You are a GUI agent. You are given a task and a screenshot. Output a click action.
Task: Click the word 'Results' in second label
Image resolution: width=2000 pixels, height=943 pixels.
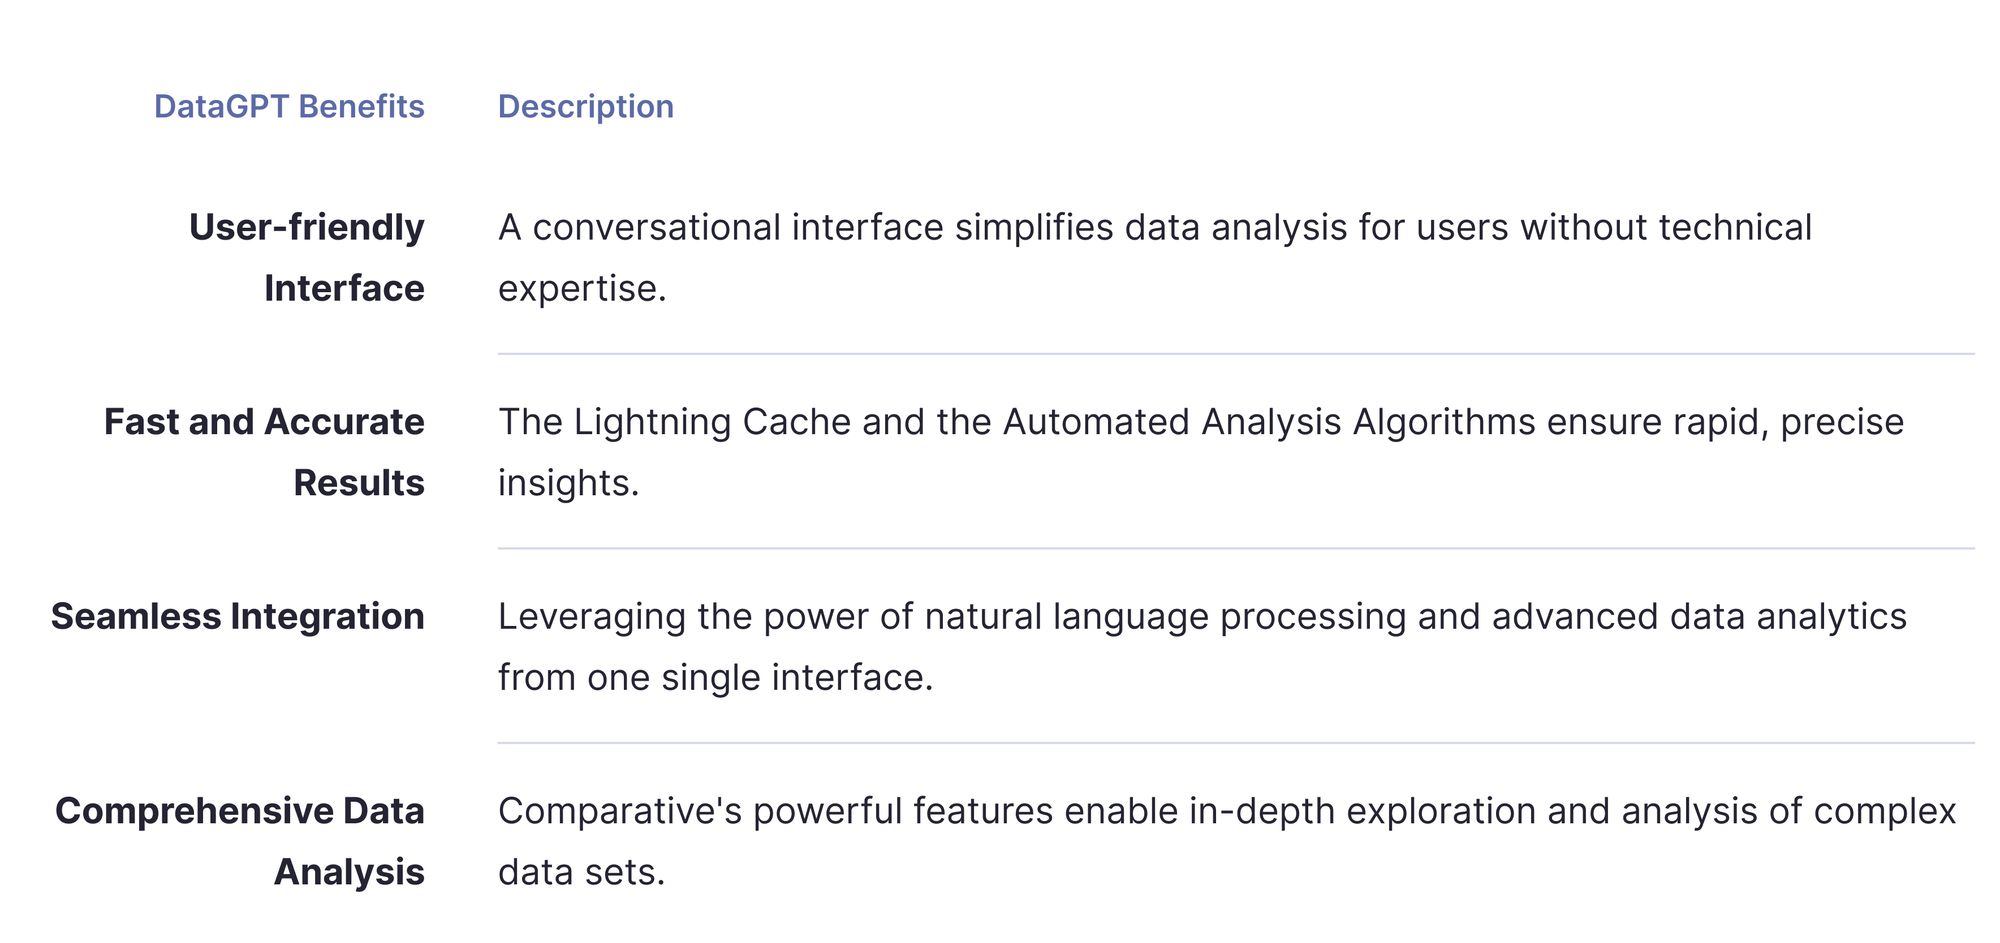pyautogui.click(x=359, y=483)
